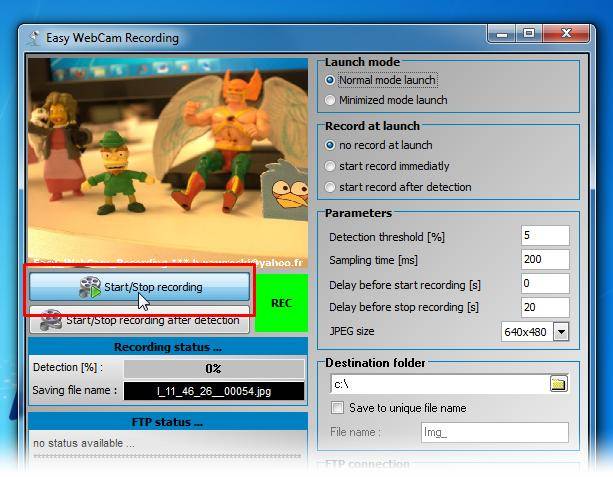This screenshot has height=477, width=613.
Task: Enable Save to unique file name
Action: (x=337, y=408)
